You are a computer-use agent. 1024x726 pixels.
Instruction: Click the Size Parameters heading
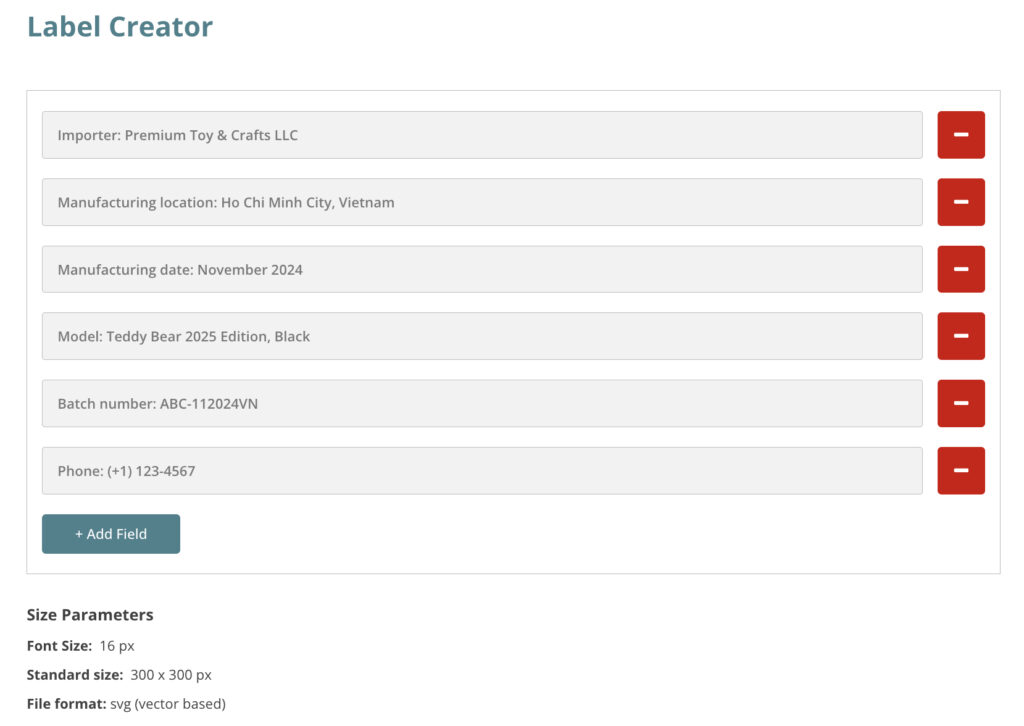pos(89,614)
